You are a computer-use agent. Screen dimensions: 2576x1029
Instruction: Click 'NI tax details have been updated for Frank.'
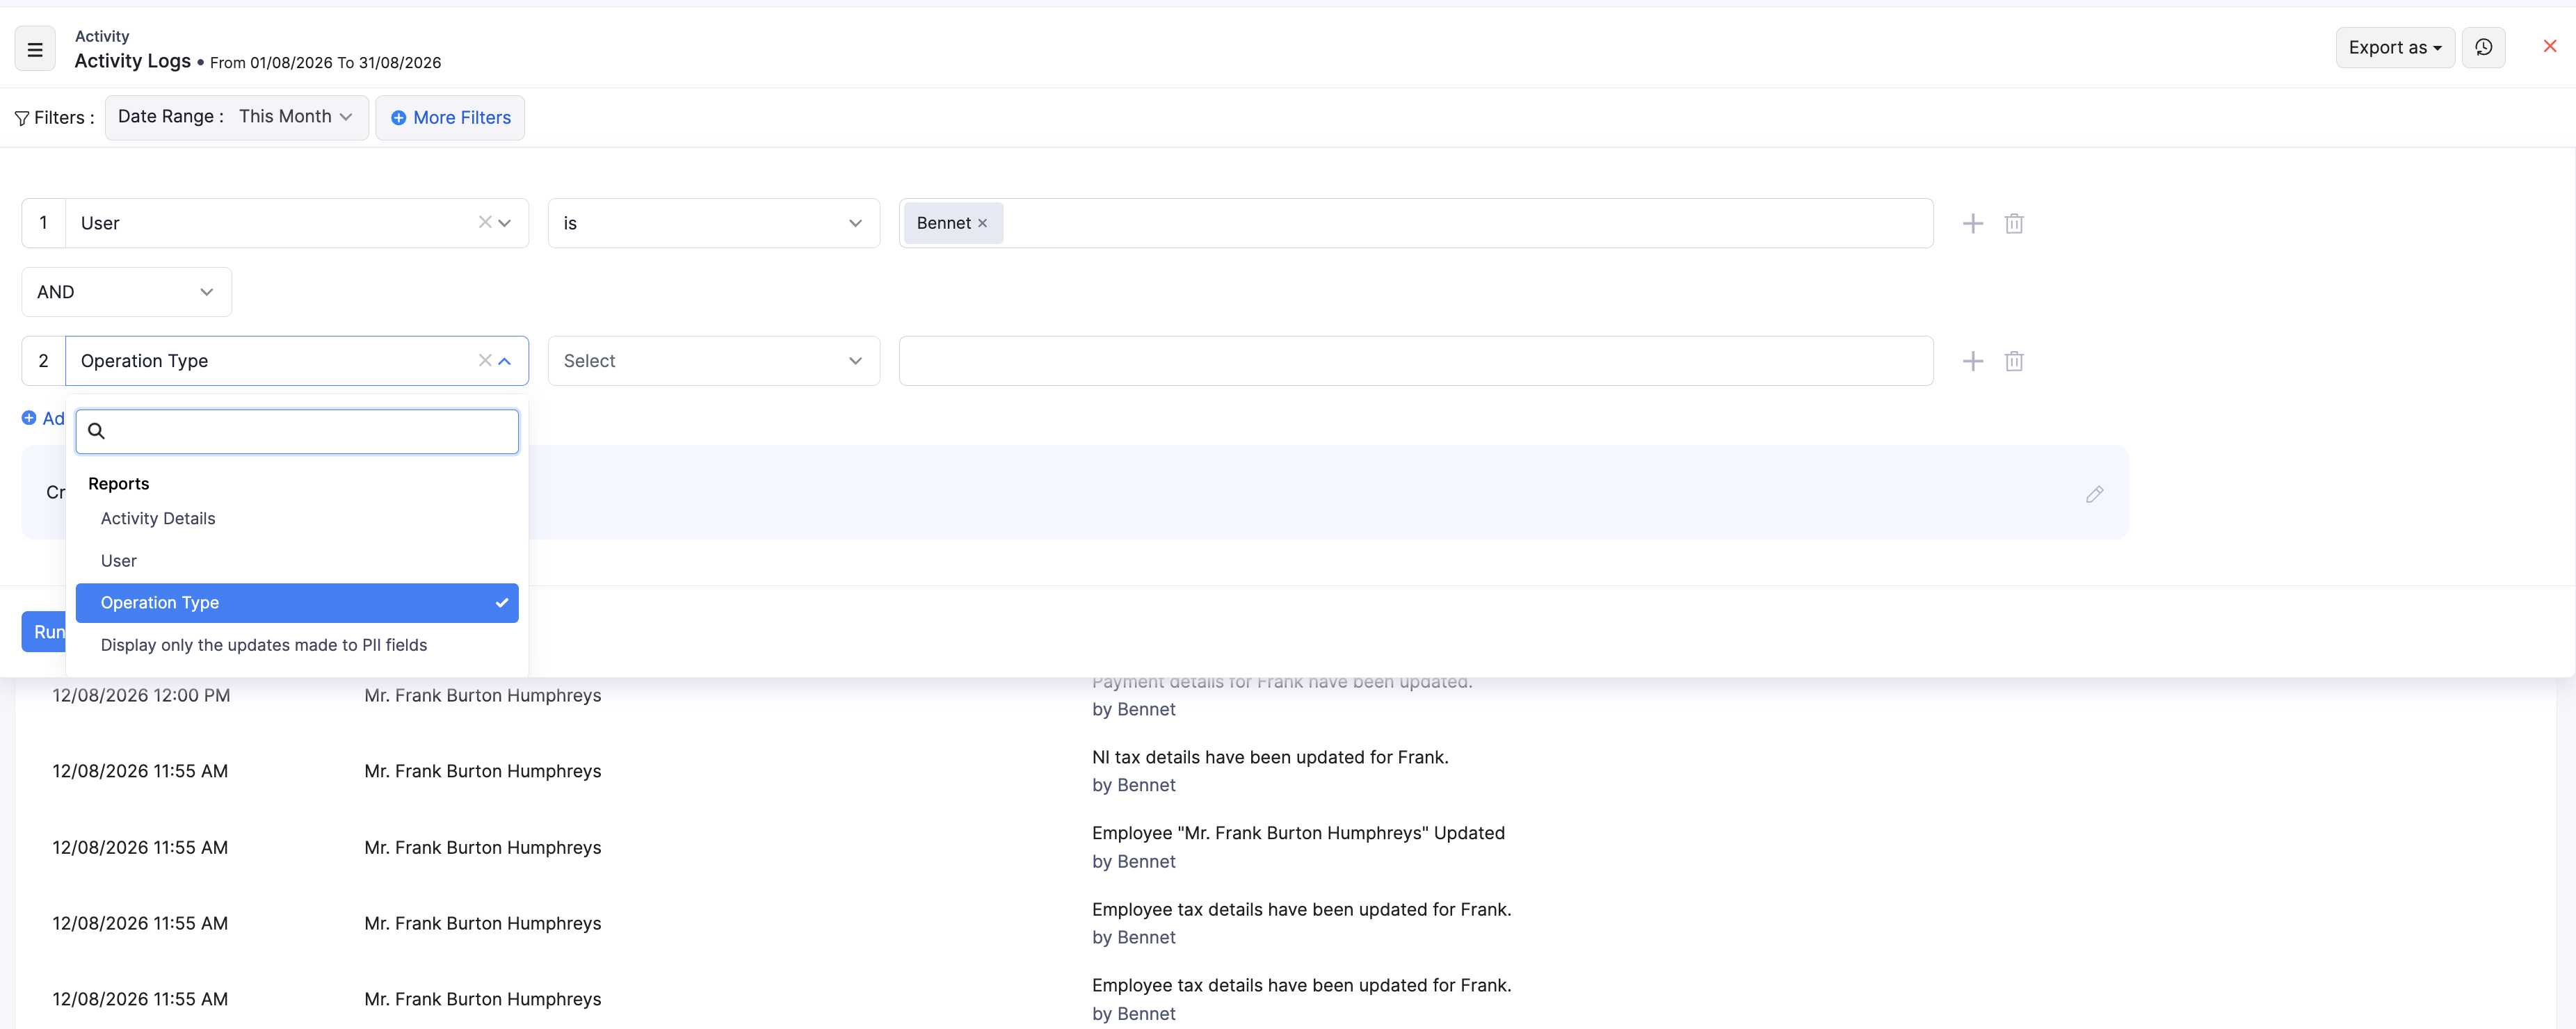[1270, 757]
